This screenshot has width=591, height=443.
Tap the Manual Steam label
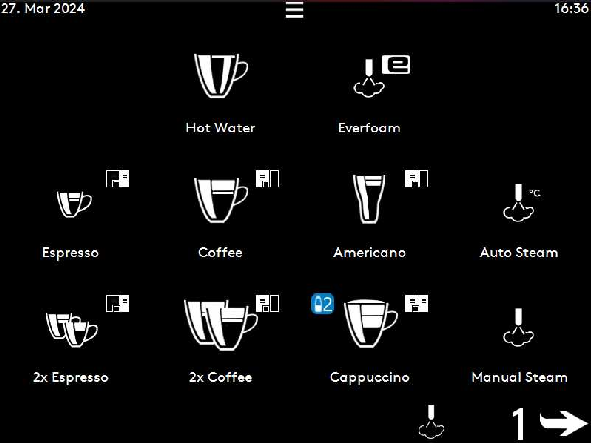pos(519,377)
